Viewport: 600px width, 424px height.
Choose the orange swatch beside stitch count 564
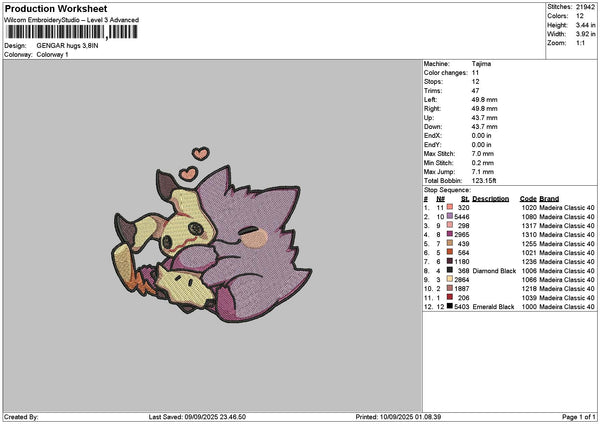coord(450,253)
